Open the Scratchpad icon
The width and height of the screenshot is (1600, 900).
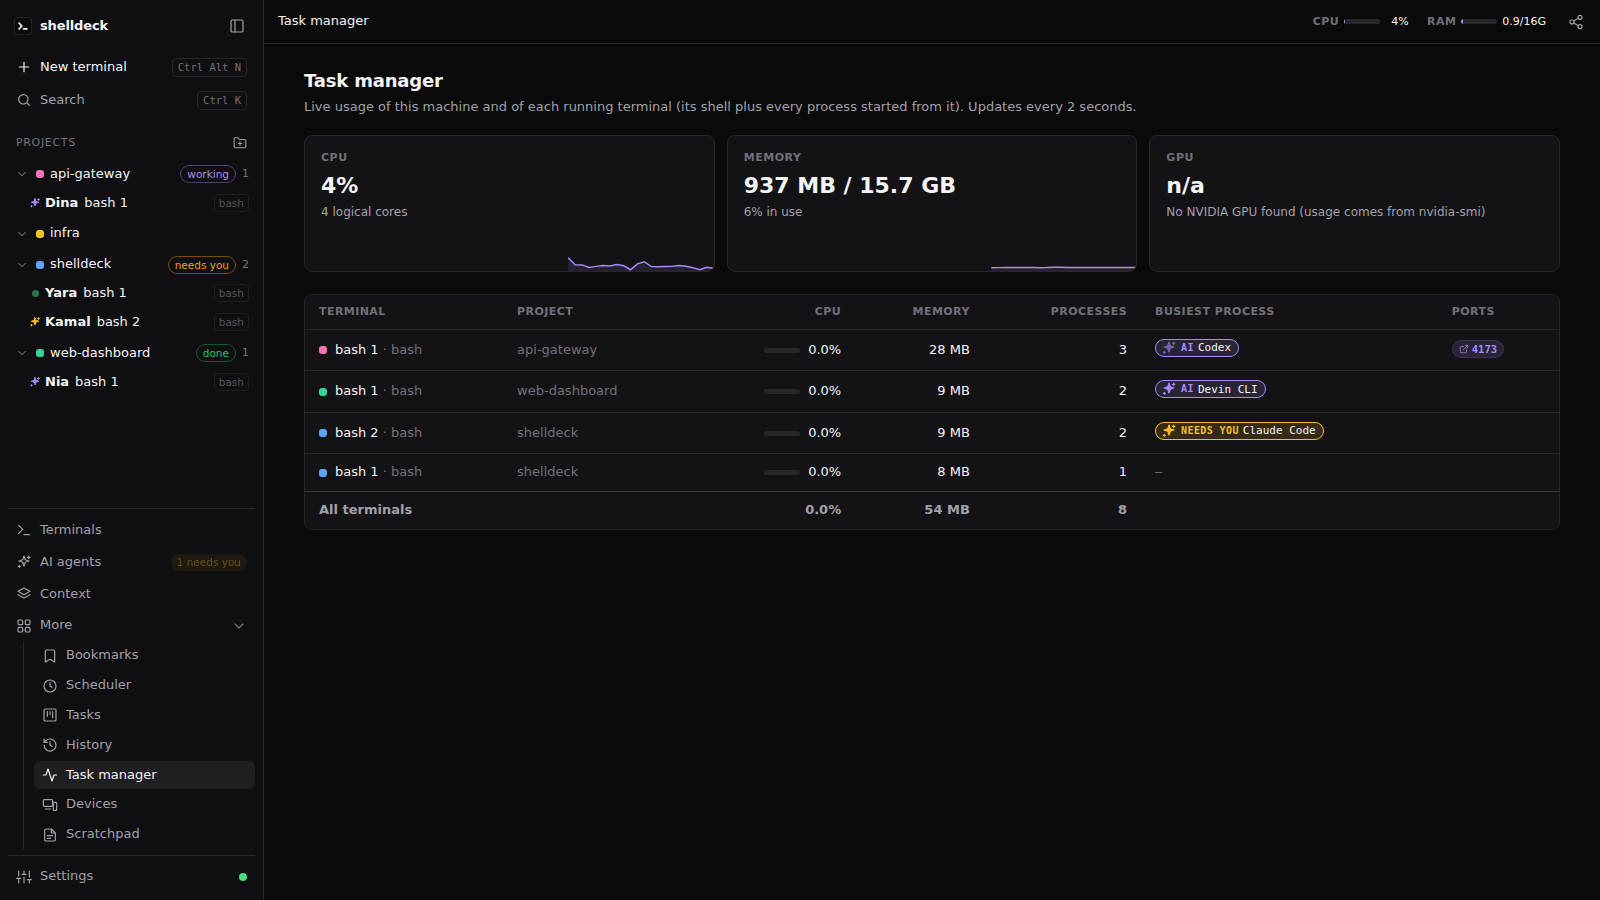click(50, 835)
